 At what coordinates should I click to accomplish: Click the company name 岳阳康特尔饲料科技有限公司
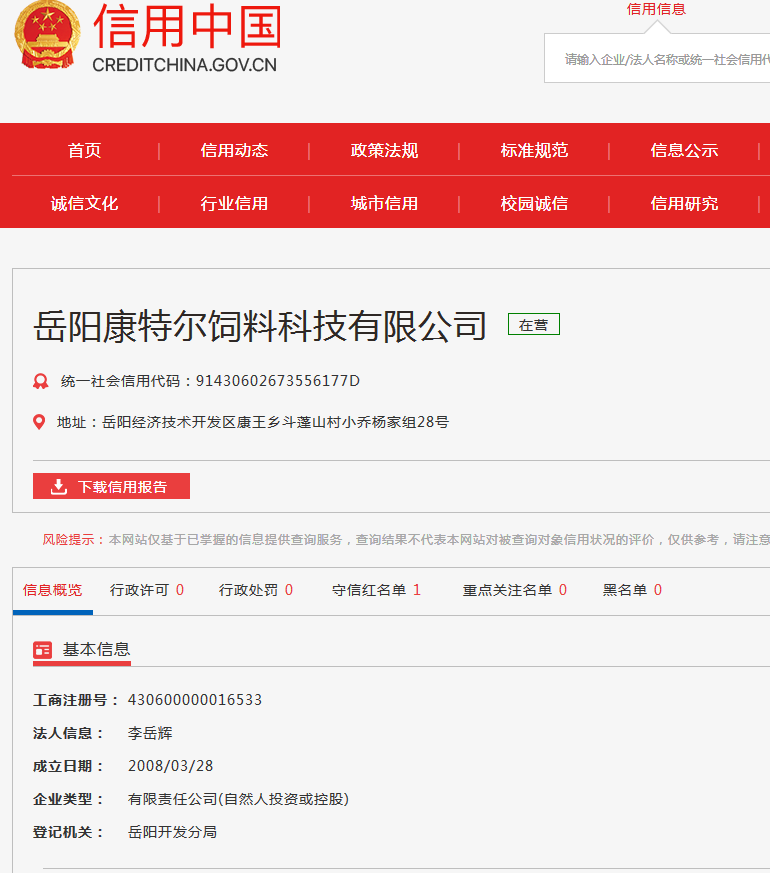260,326
